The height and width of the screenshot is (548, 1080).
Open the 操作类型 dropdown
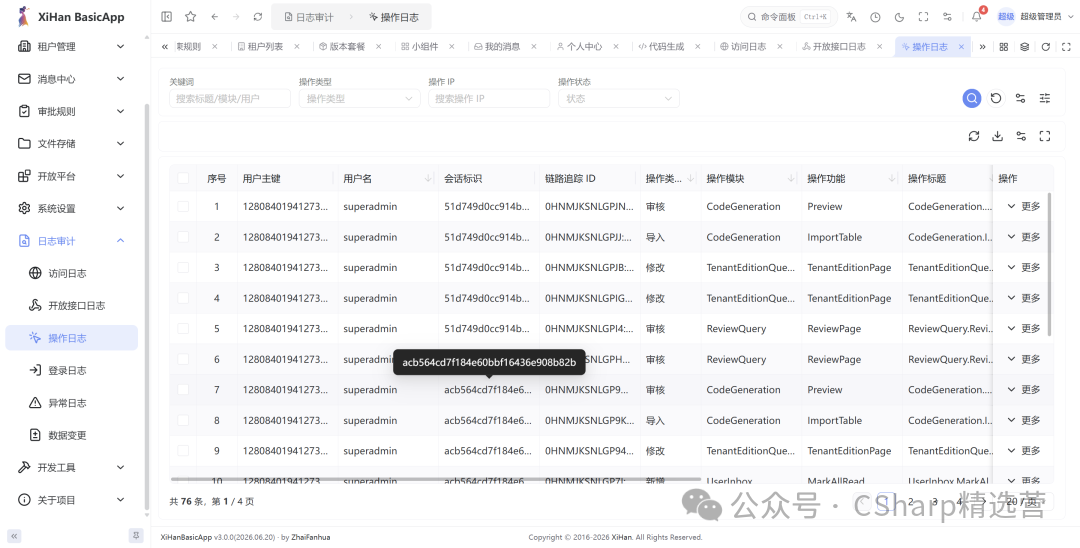(359, 98)
